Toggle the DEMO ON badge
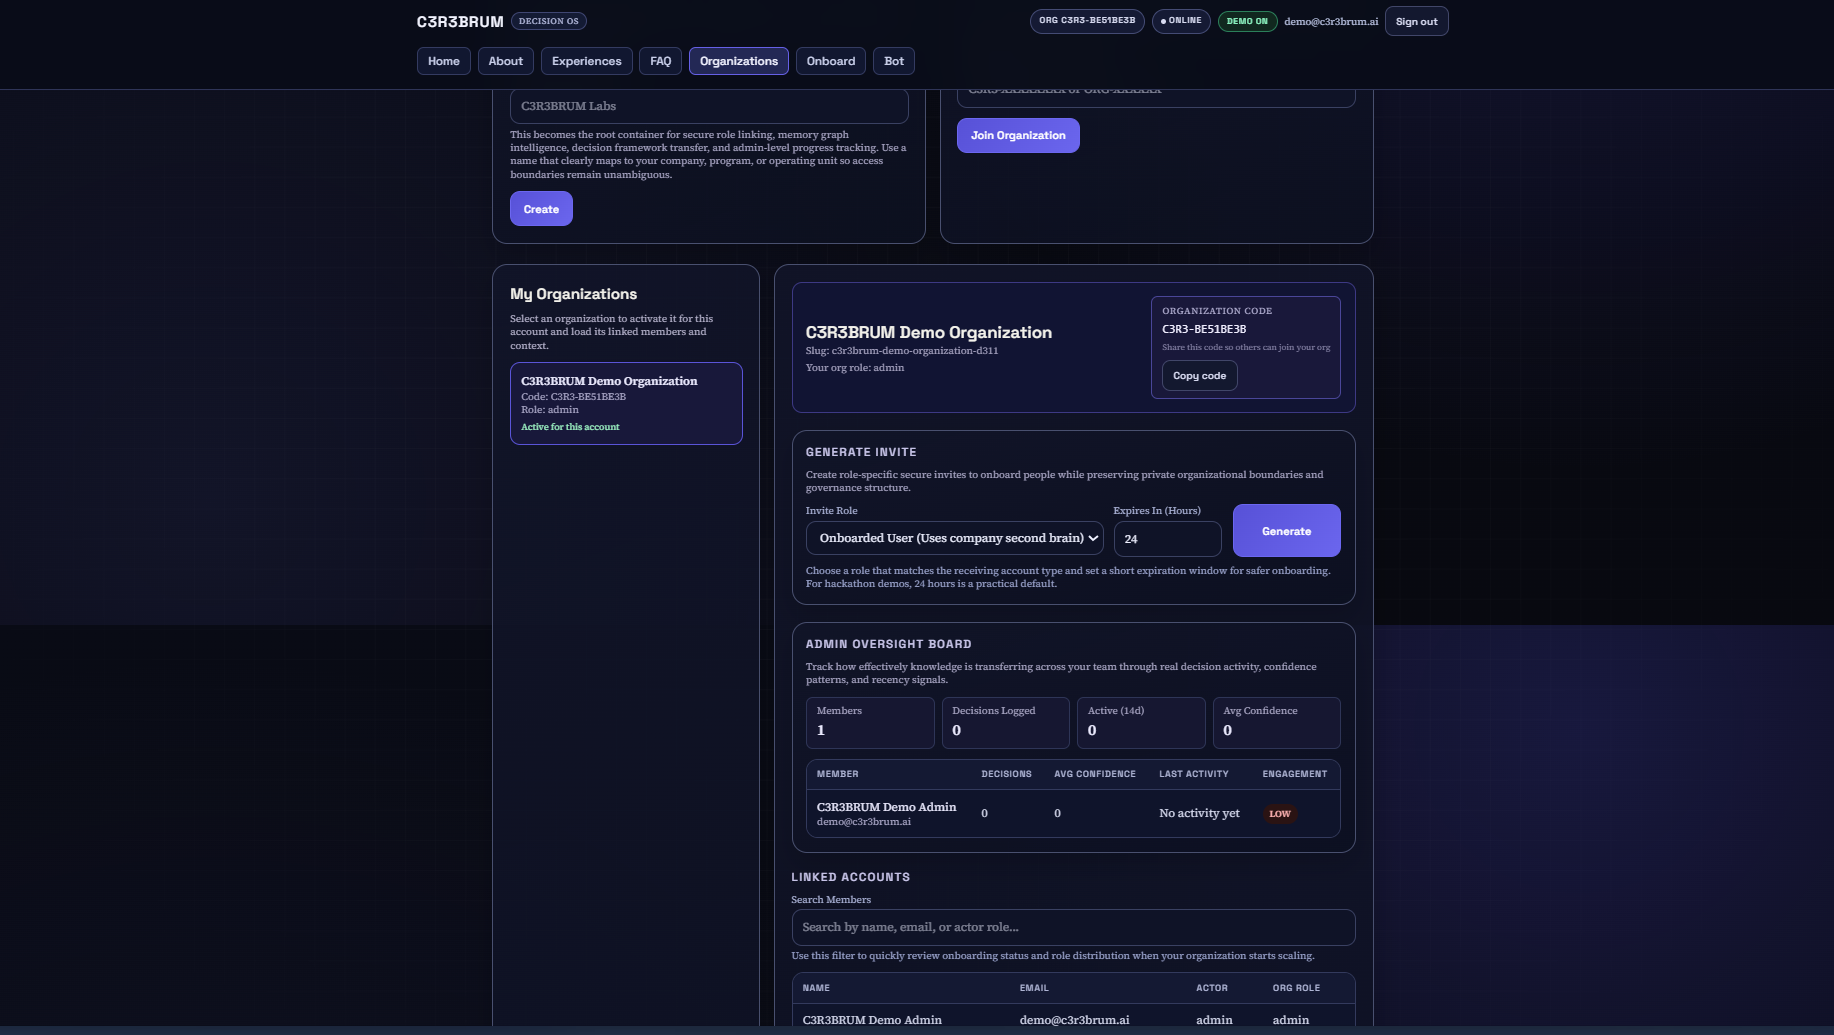Image resolution: width=1834 pixels, height=1035 pixels. click(x=1247, y=21)
